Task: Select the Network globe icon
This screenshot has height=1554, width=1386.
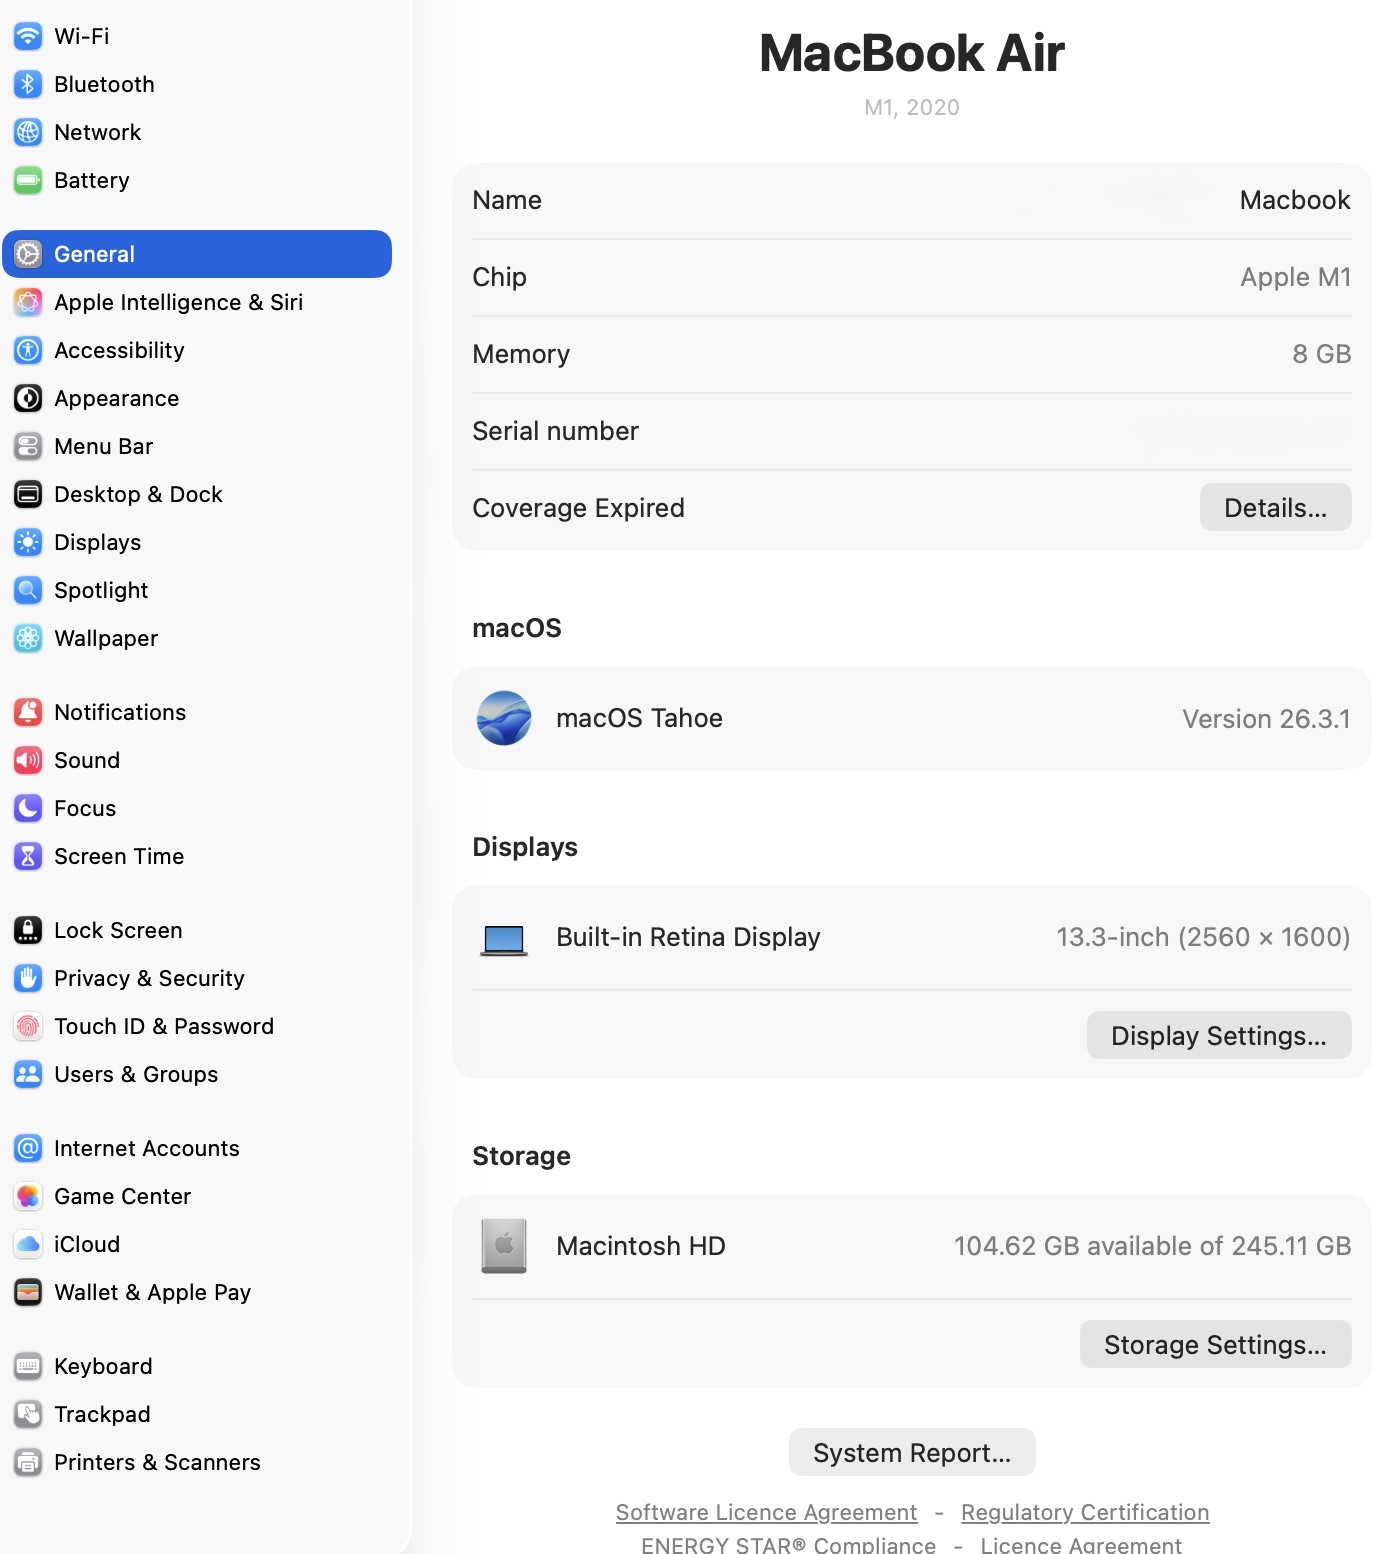Action: [28, 132]
